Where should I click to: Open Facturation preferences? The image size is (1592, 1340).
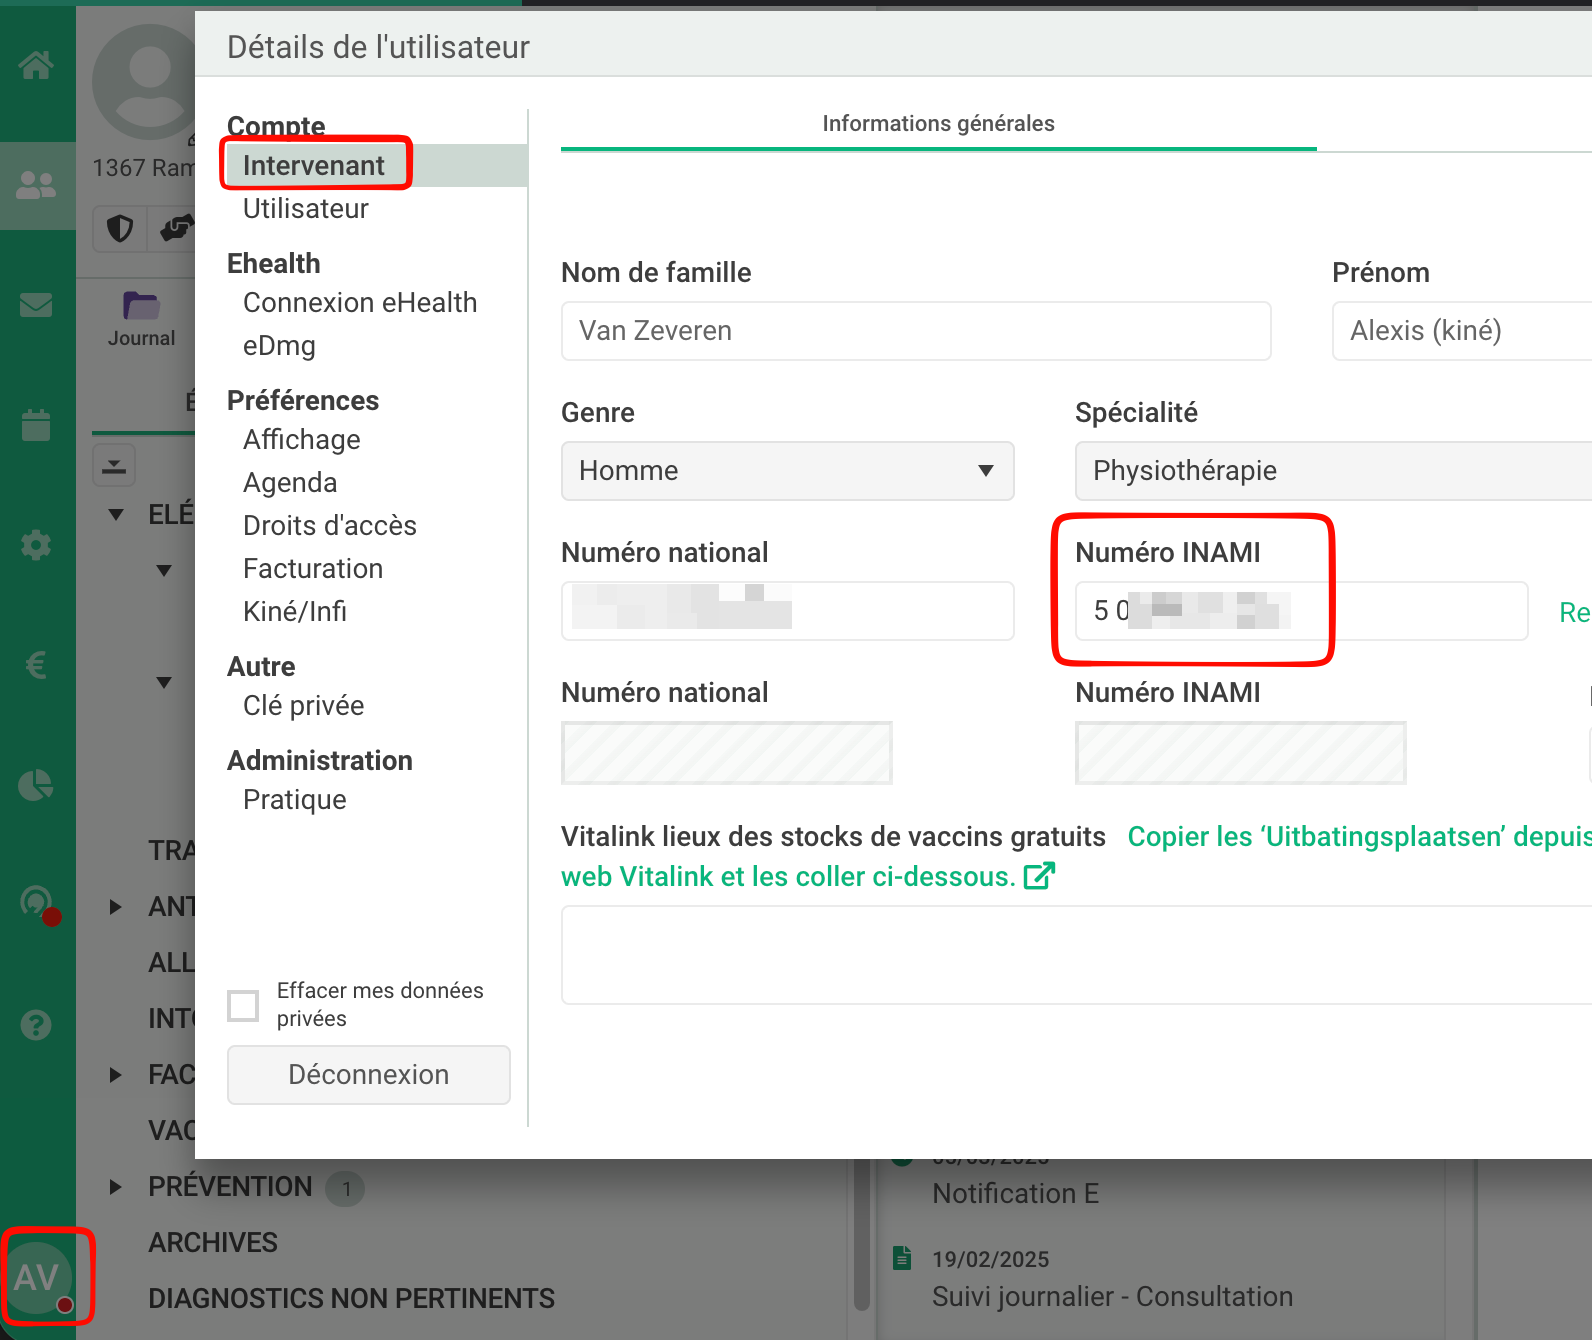pyautogui.click(x=312, y=569)
